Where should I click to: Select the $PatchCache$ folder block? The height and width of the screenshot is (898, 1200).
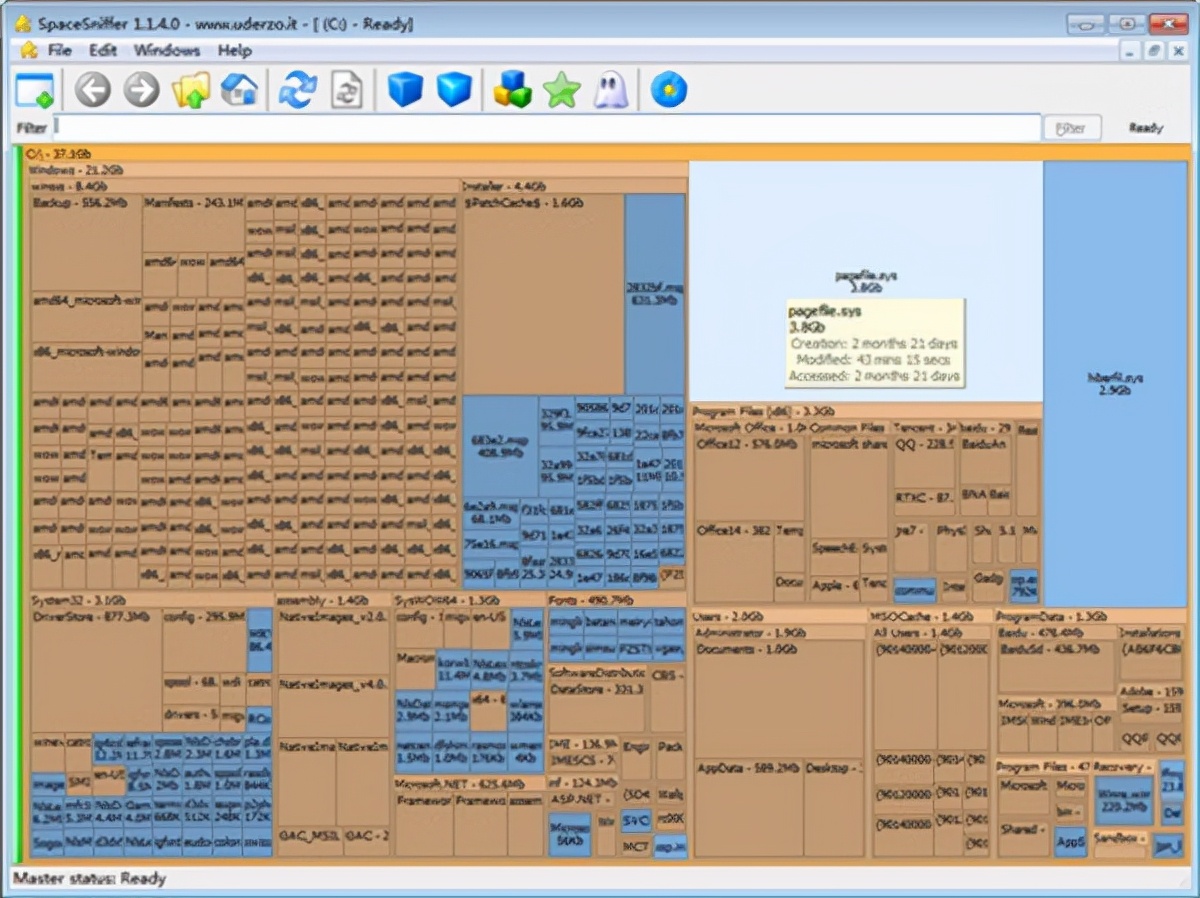pyautogui.click(x=544, y=294)
